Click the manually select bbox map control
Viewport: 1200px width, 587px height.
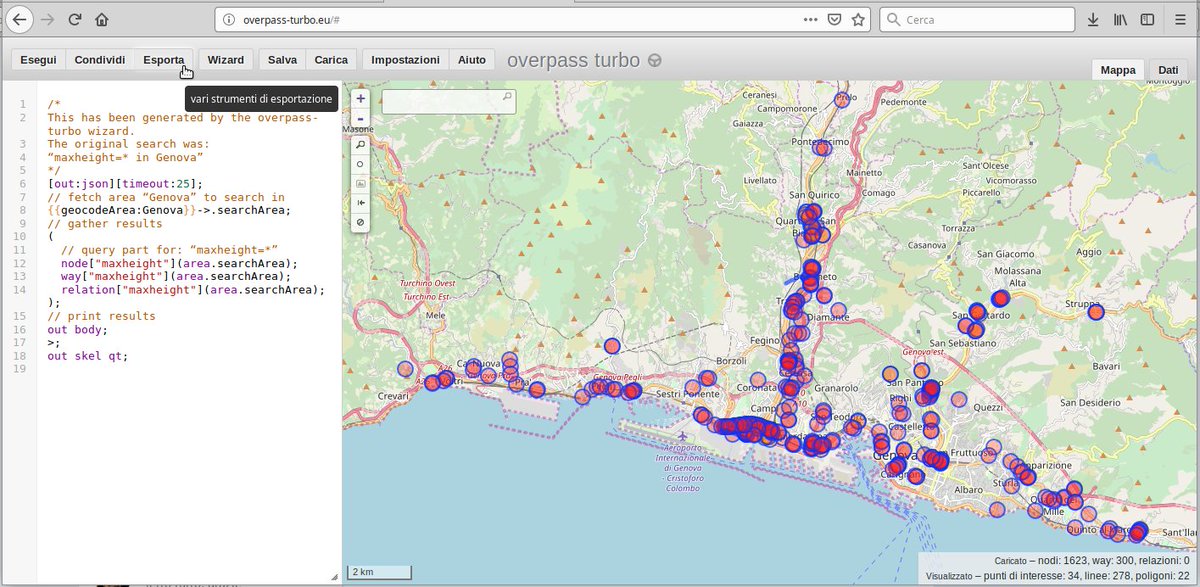click(360, 183)
